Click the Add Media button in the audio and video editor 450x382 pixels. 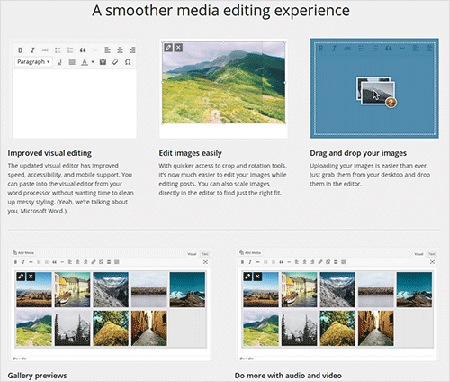[250, 253]
